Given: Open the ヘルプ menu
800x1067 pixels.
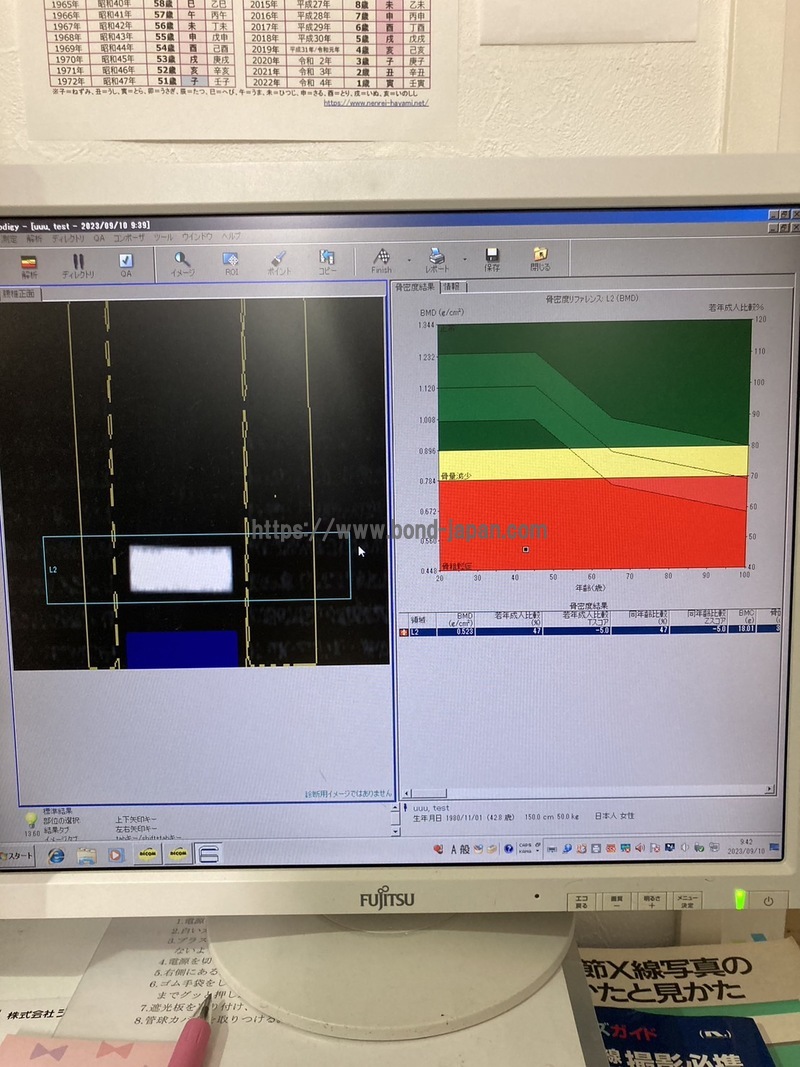Looking at the screenshot, I should pyautogui.click(x=230, y=236).
